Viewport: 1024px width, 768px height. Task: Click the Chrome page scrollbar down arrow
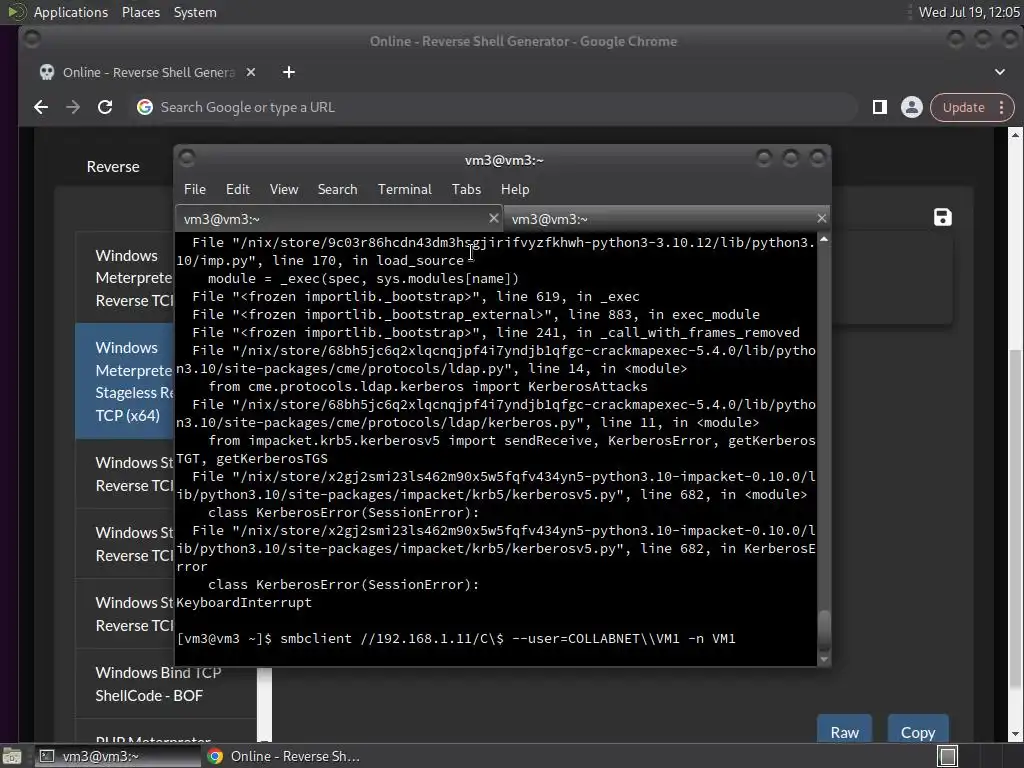tap(1015, 735)
